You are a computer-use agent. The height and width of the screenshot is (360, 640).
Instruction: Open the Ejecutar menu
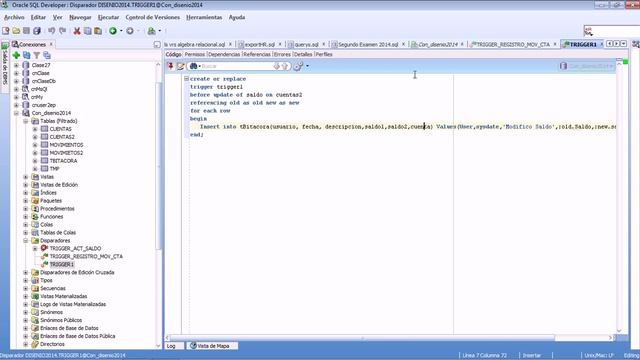[x=109, y=18]
